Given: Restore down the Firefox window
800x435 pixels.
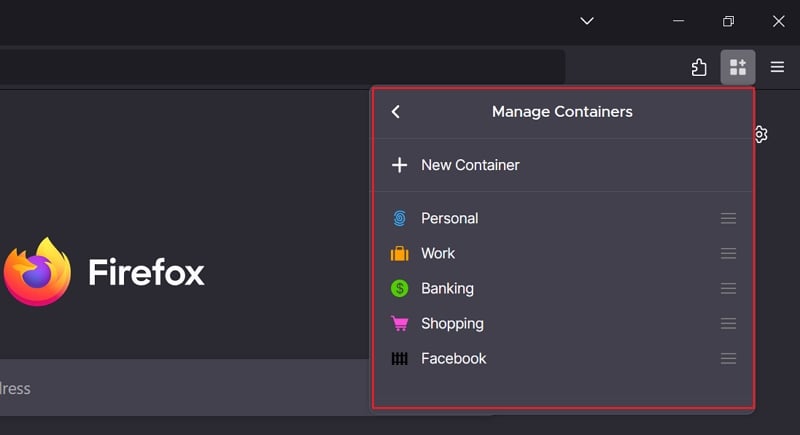Looking at the screenshot, I should tap(728, 21).
